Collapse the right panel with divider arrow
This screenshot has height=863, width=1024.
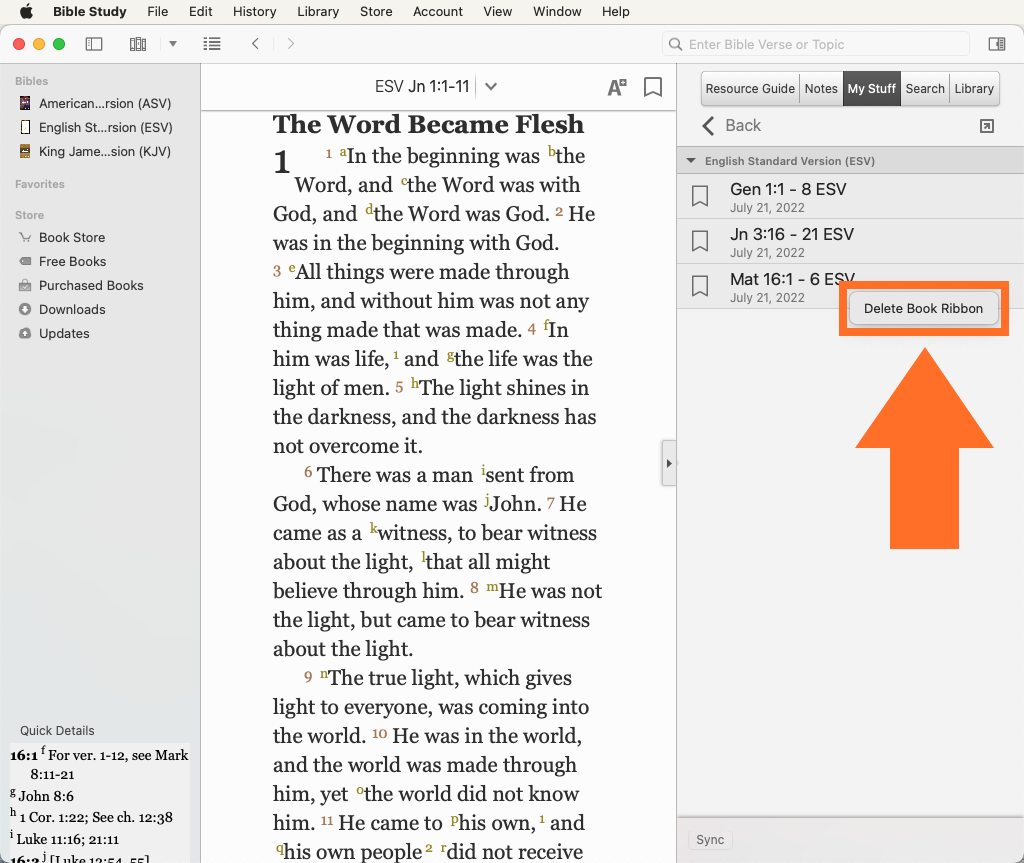[x=669, y=463]
